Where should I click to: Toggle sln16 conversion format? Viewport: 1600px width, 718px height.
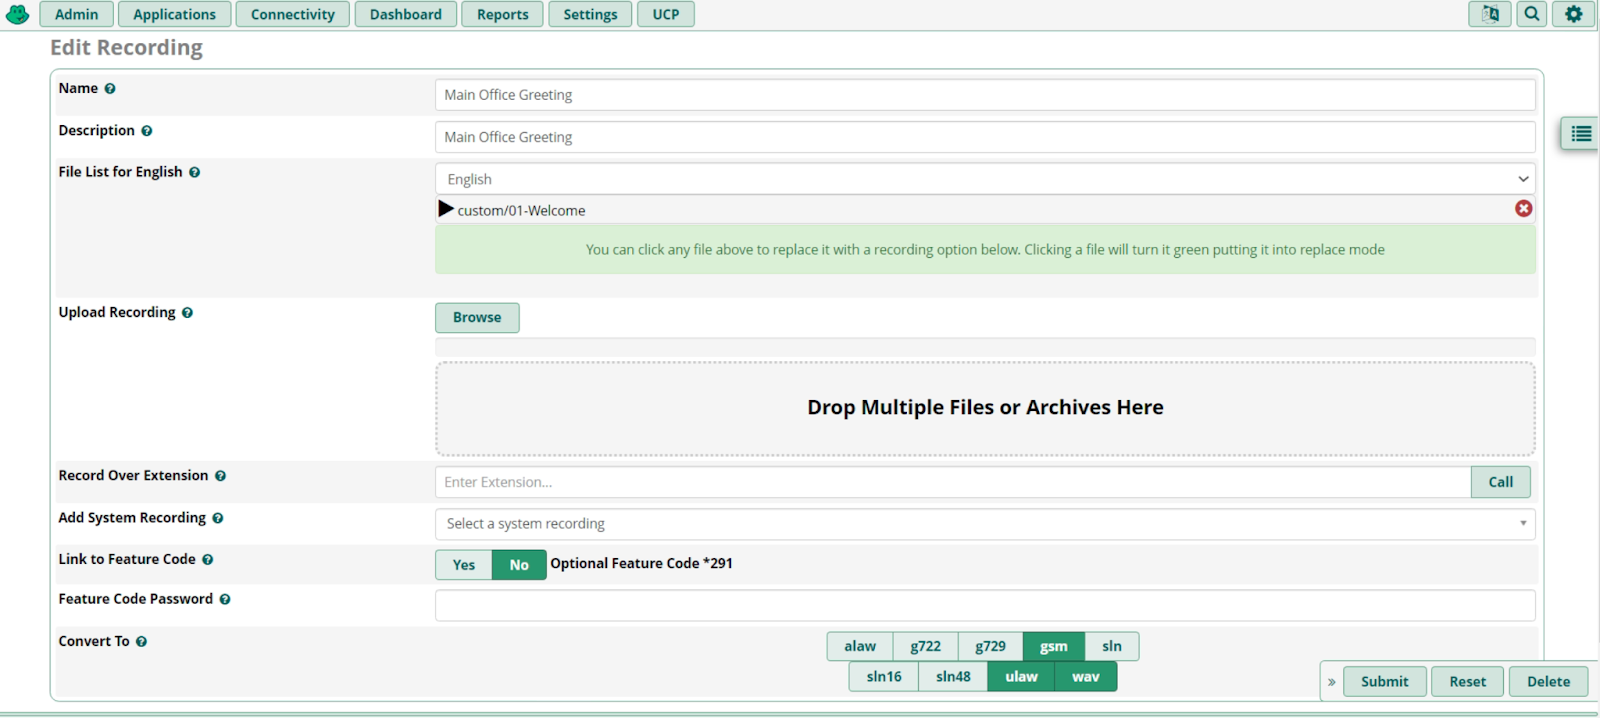[884, 677]
